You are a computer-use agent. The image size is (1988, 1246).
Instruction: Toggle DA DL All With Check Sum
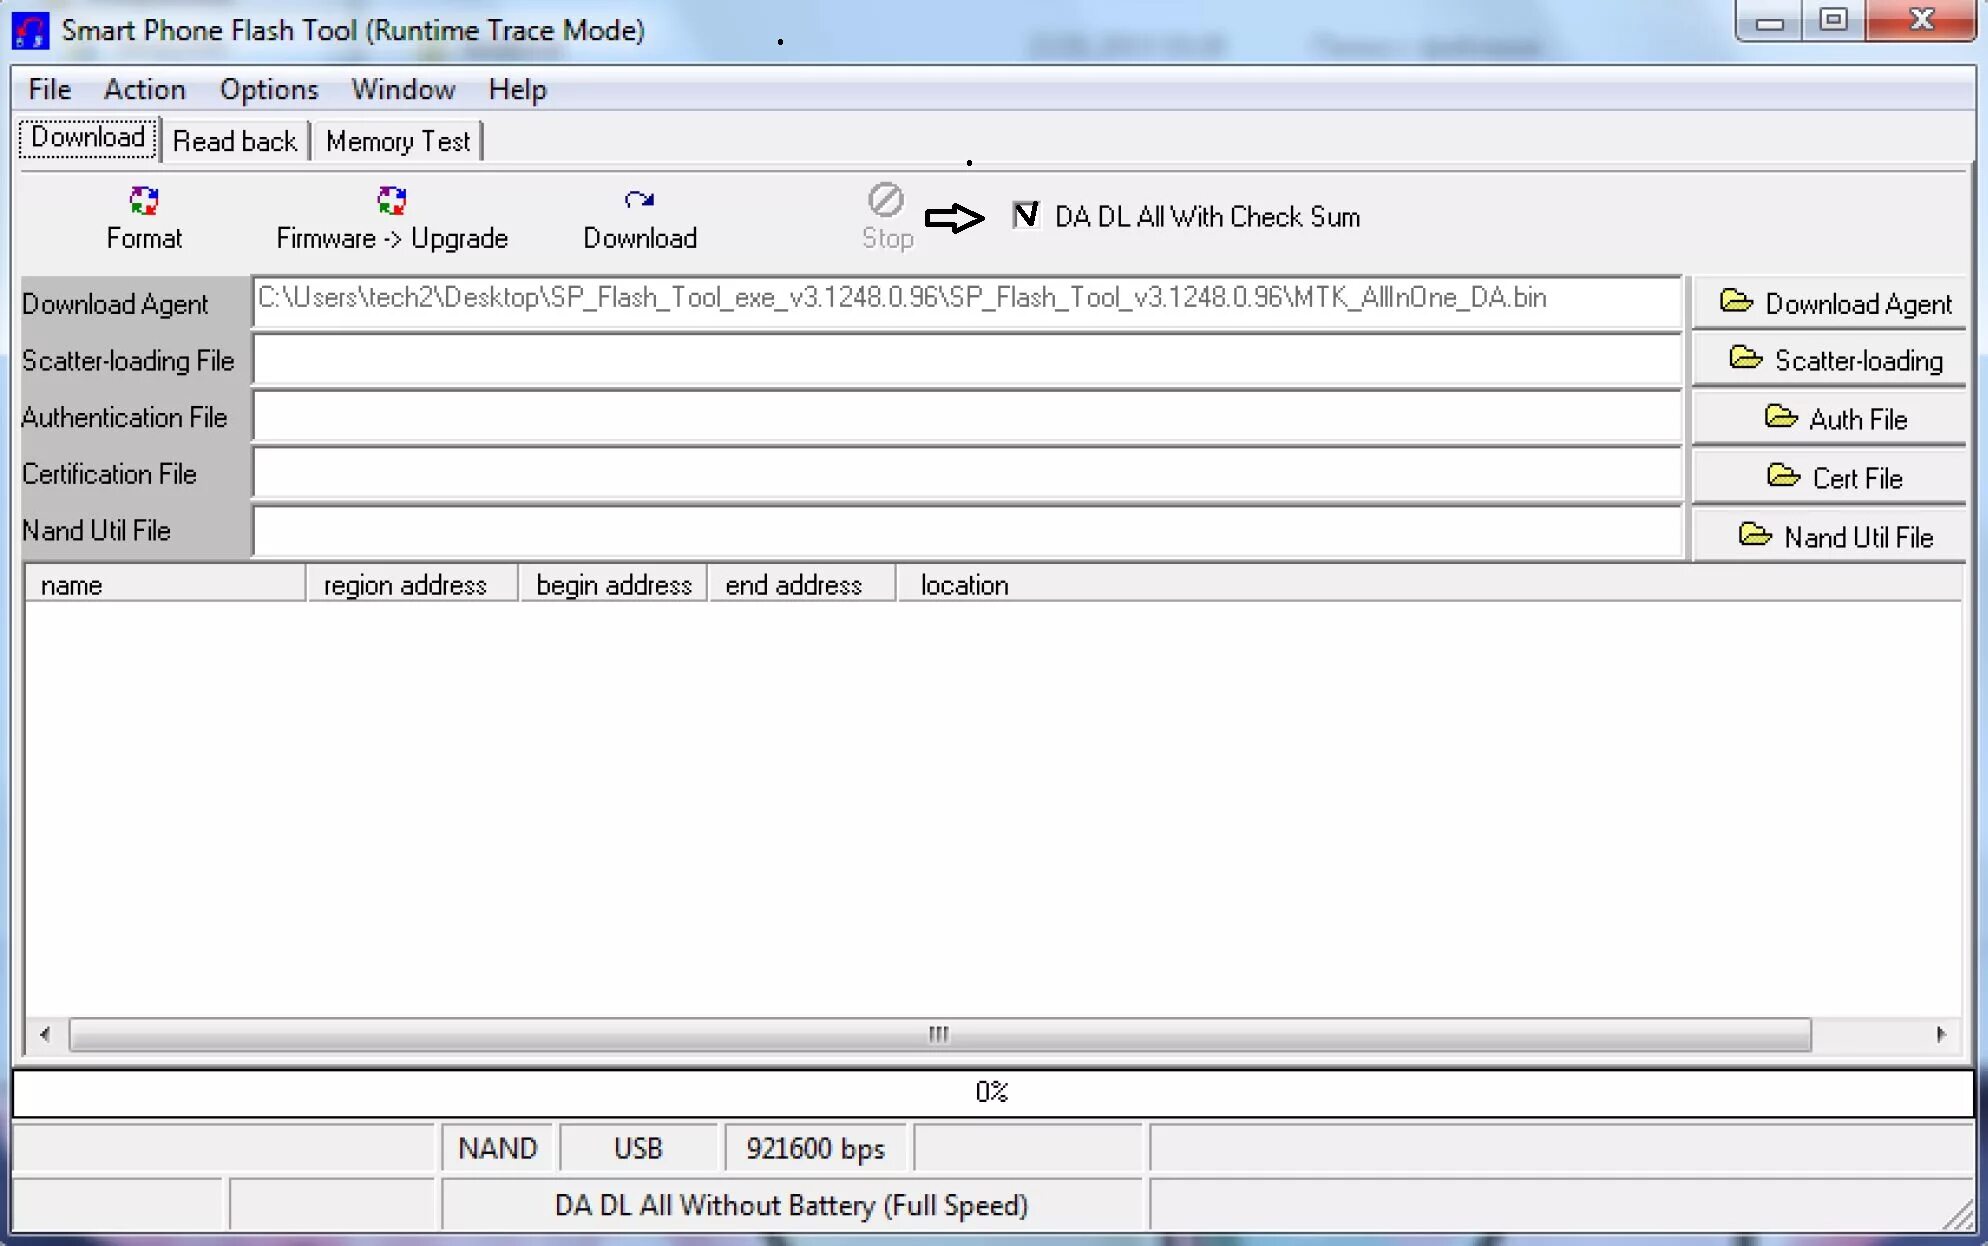pos(1025,215)
